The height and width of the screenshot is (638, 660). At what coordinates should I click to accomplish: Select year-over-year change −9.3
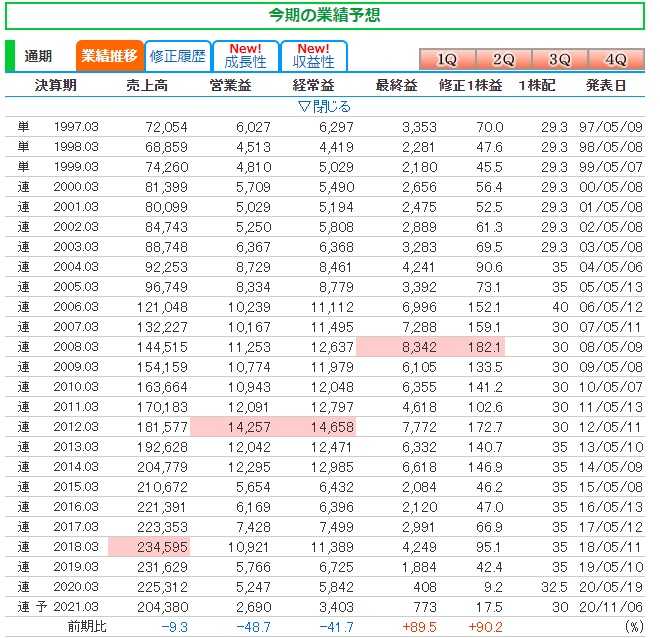click(175, 627)
